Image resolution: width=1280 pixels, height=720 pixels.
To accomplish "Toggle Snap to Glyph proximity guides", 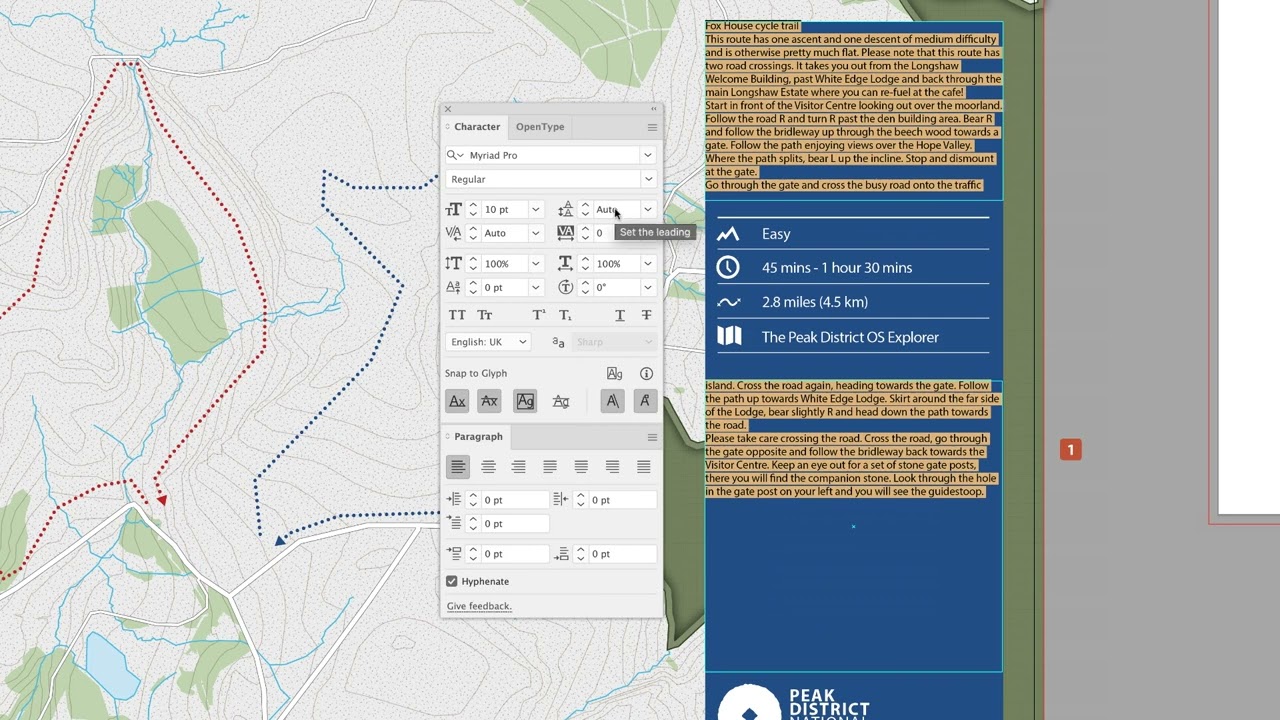I will (x=561, y=401).
